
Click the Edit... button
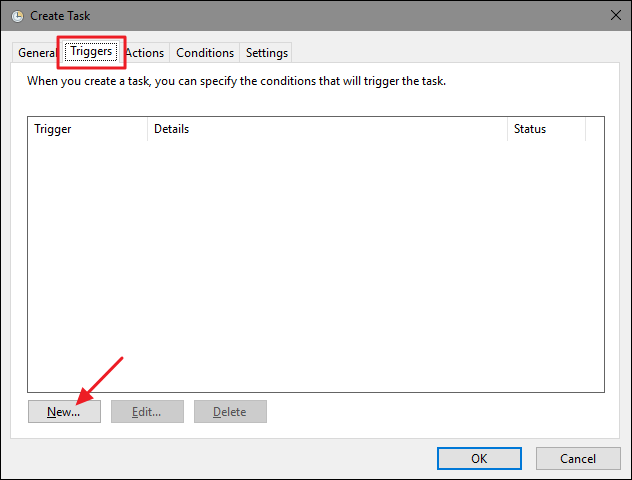[147, 411]
